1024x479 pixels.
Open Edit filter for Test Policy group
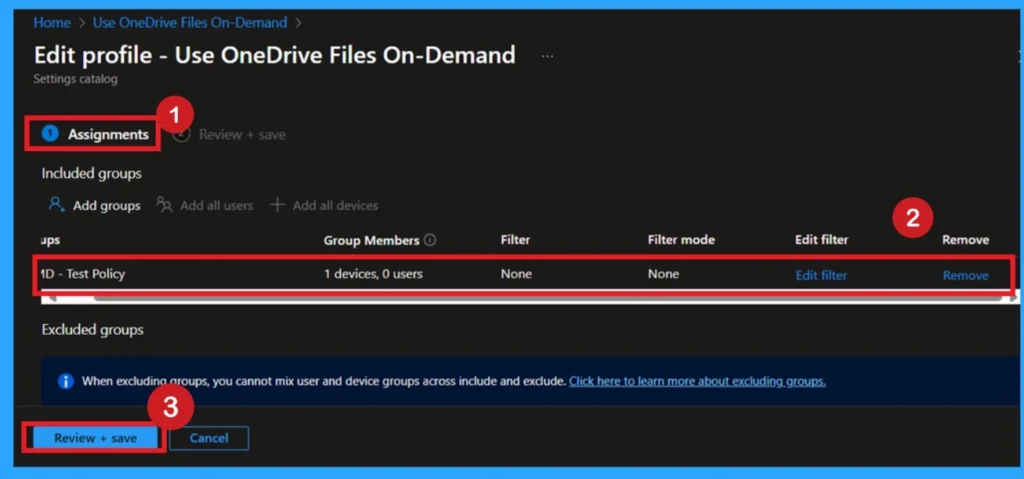coord(821,275)
